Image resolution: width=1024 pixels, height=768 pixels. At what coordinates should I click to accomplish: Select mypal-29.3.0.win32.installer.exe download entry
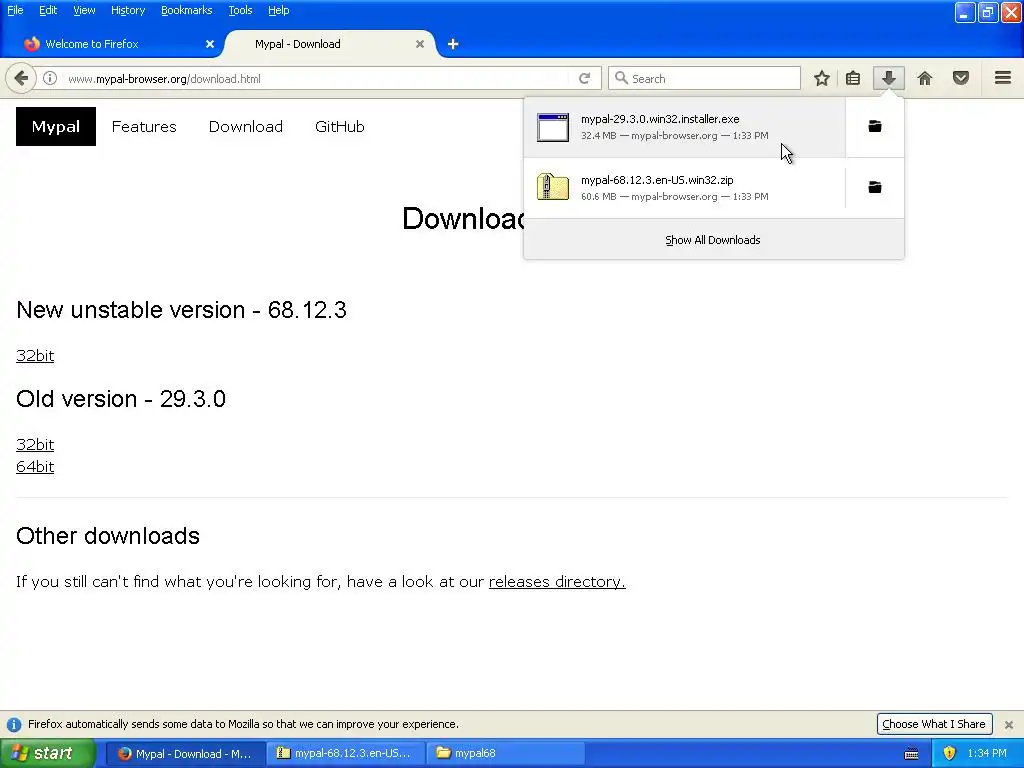(x=684, y=127)
